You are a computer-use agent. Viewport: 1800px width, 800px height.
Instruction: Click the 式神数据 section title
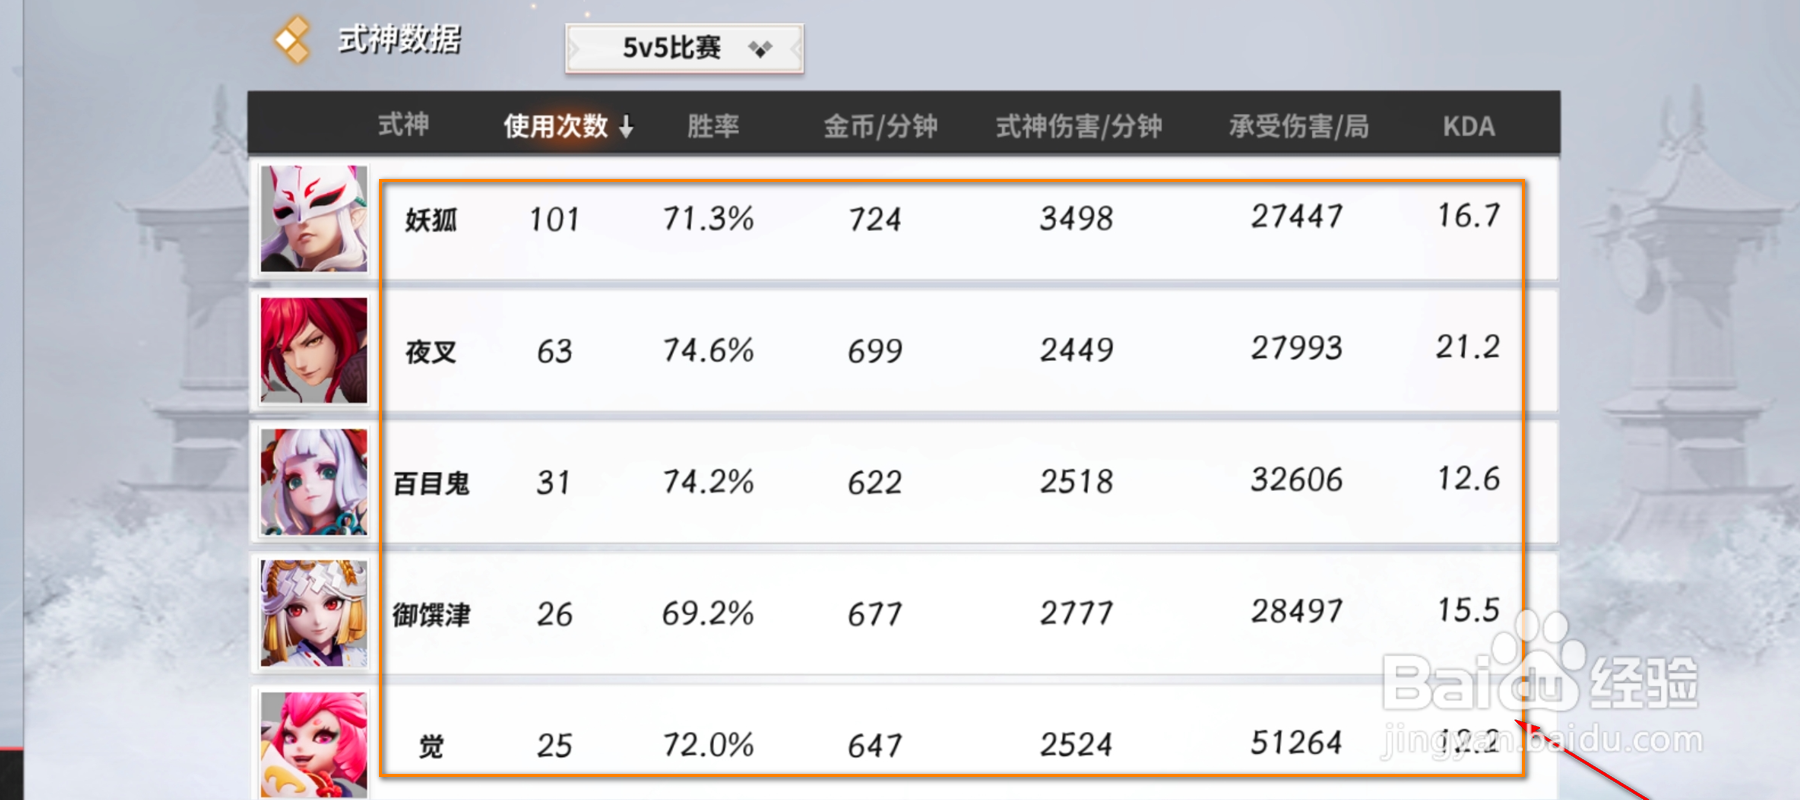pos(399,40)
